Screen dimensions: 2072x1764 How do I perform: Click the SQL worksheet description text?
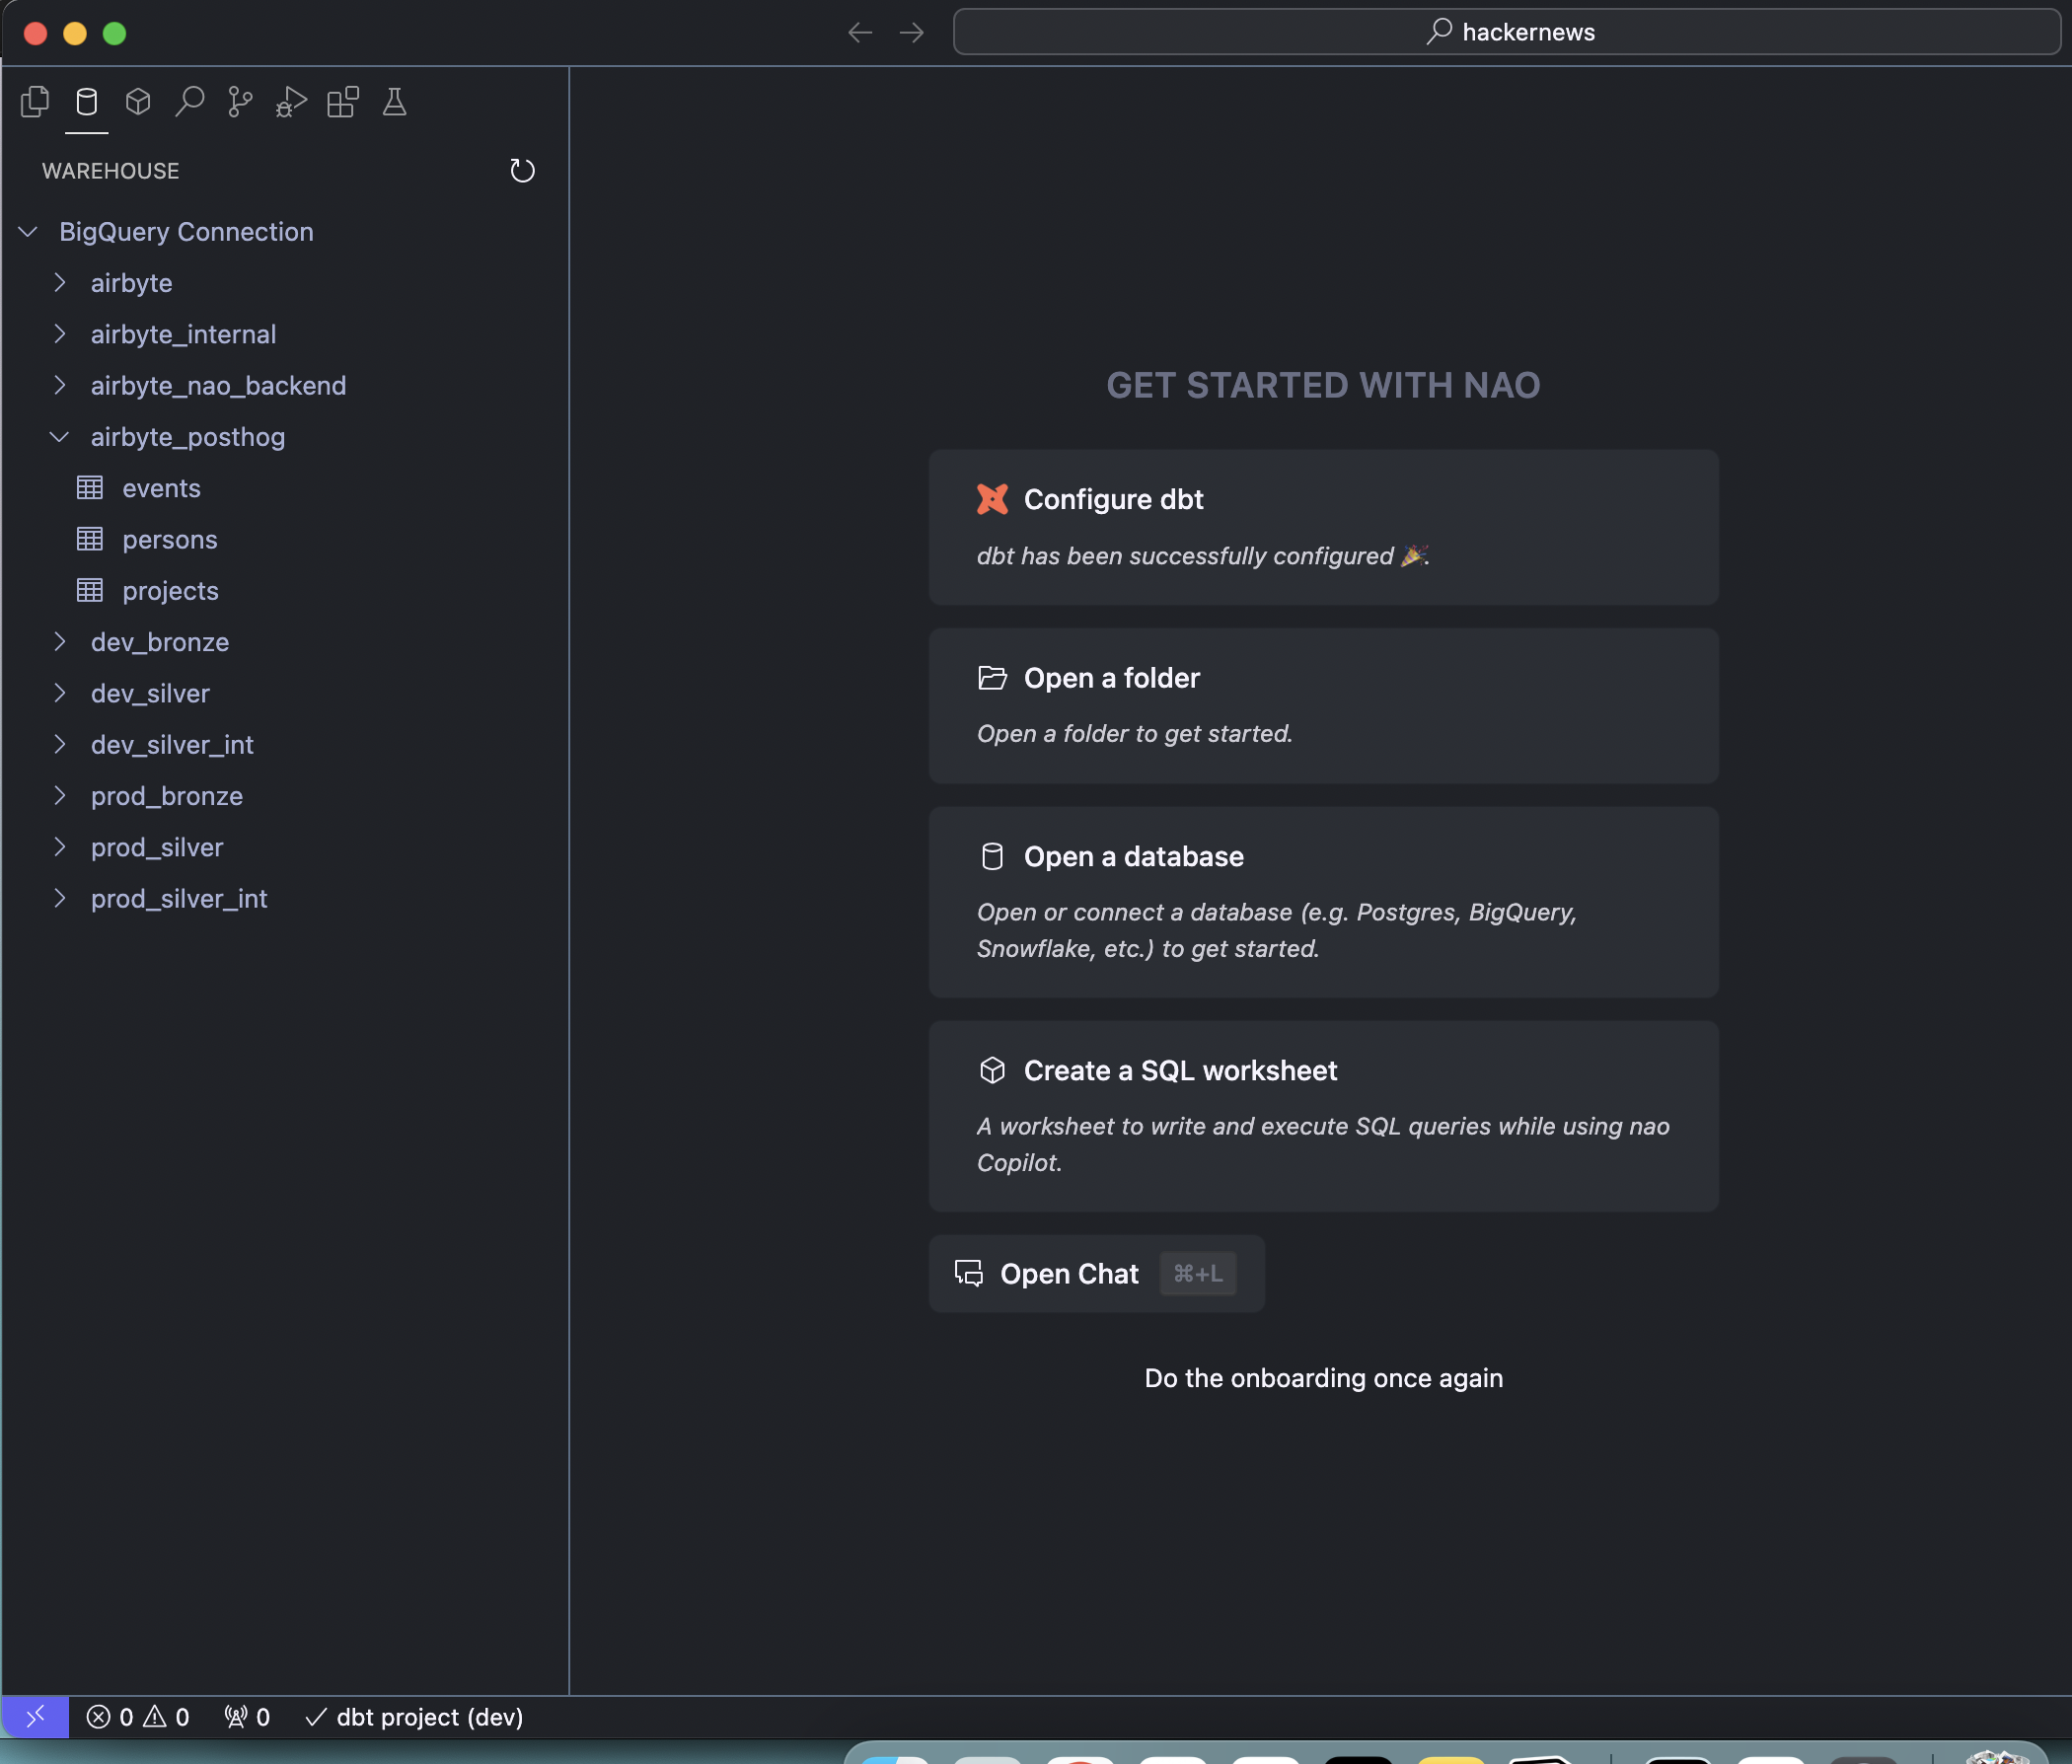point(1323,1144)
